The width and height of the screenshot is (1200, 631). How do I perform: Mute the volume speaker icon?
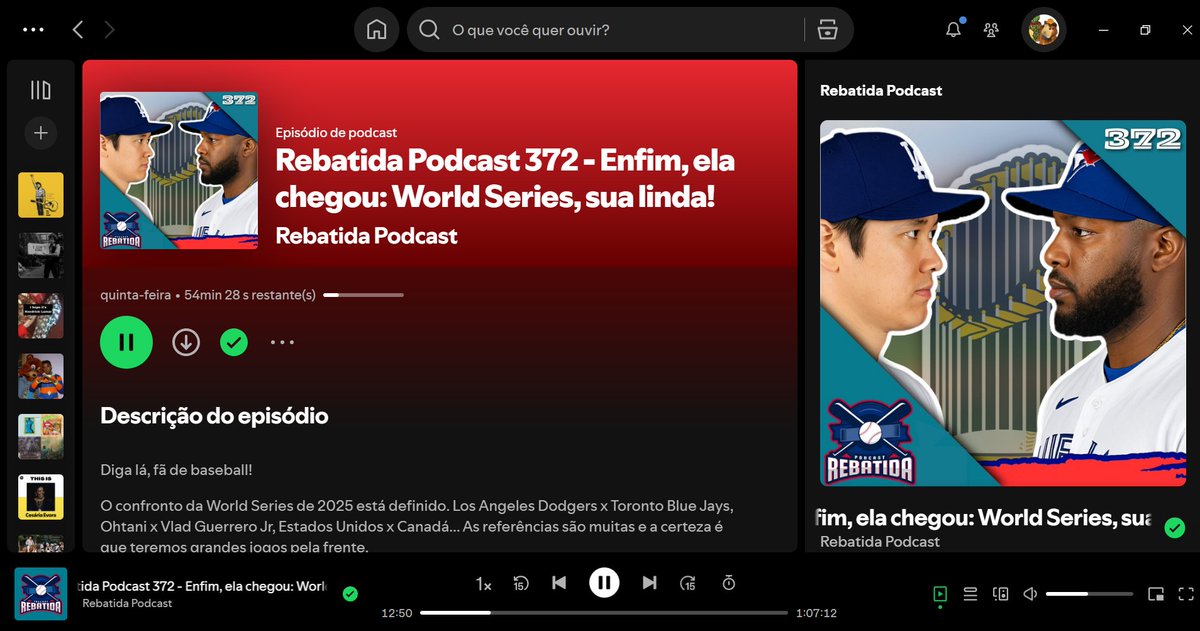click(x=1030, y=594)
